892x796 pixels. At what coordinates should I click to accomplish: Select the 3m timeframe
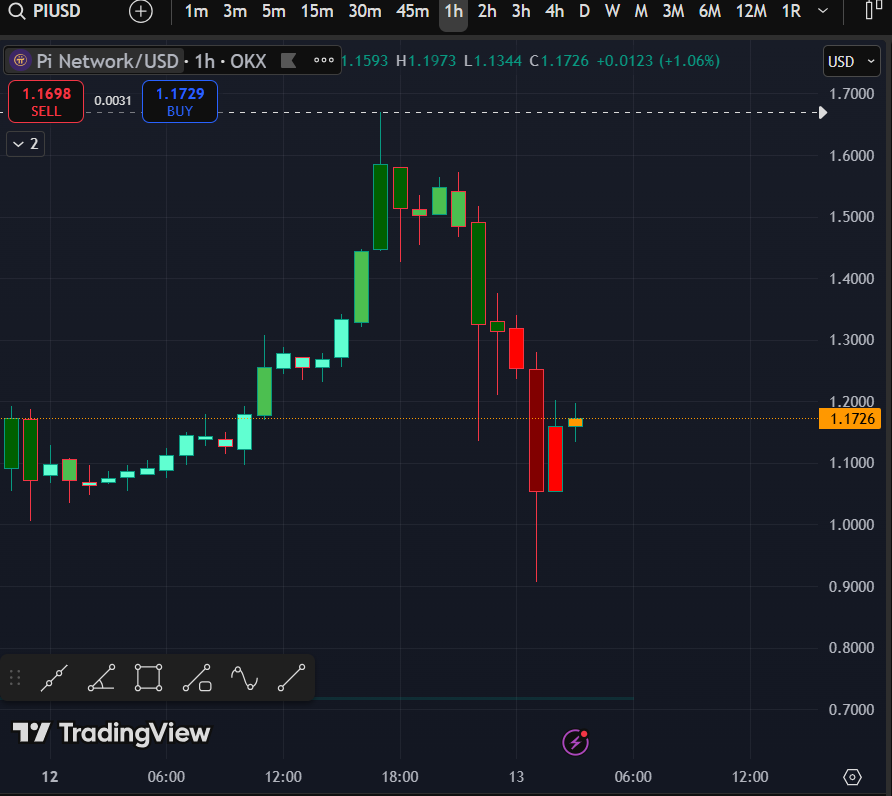click(x=235, y=11)
